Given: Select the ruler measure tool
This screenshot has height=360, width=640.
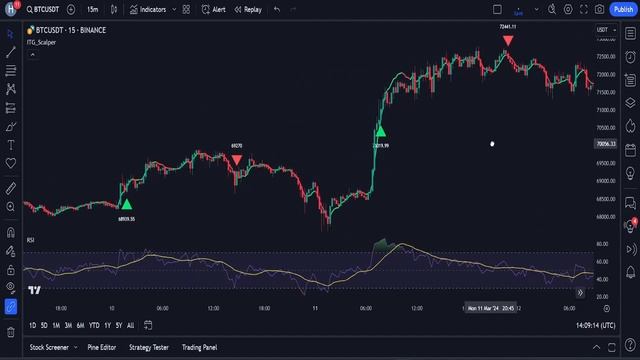Looking at the screenshot, I should pyautogui.click(x=11, y=188).
